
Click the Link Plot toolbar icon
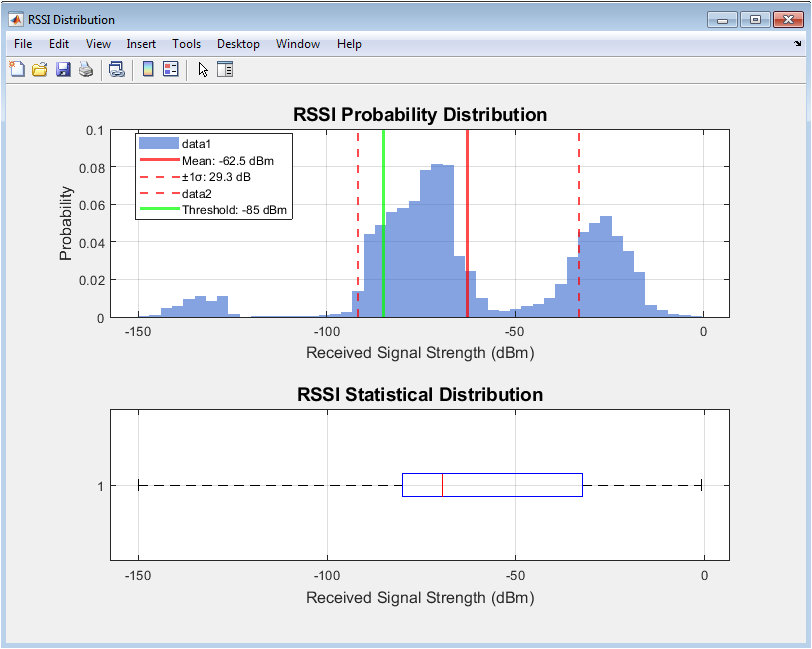tap(117, 69)
